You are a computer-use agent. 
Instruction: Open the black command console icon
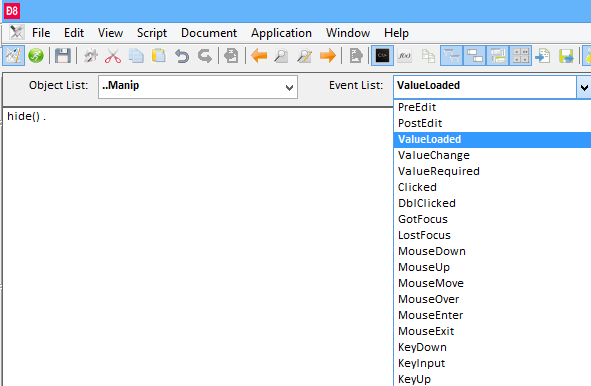(382, 56)
